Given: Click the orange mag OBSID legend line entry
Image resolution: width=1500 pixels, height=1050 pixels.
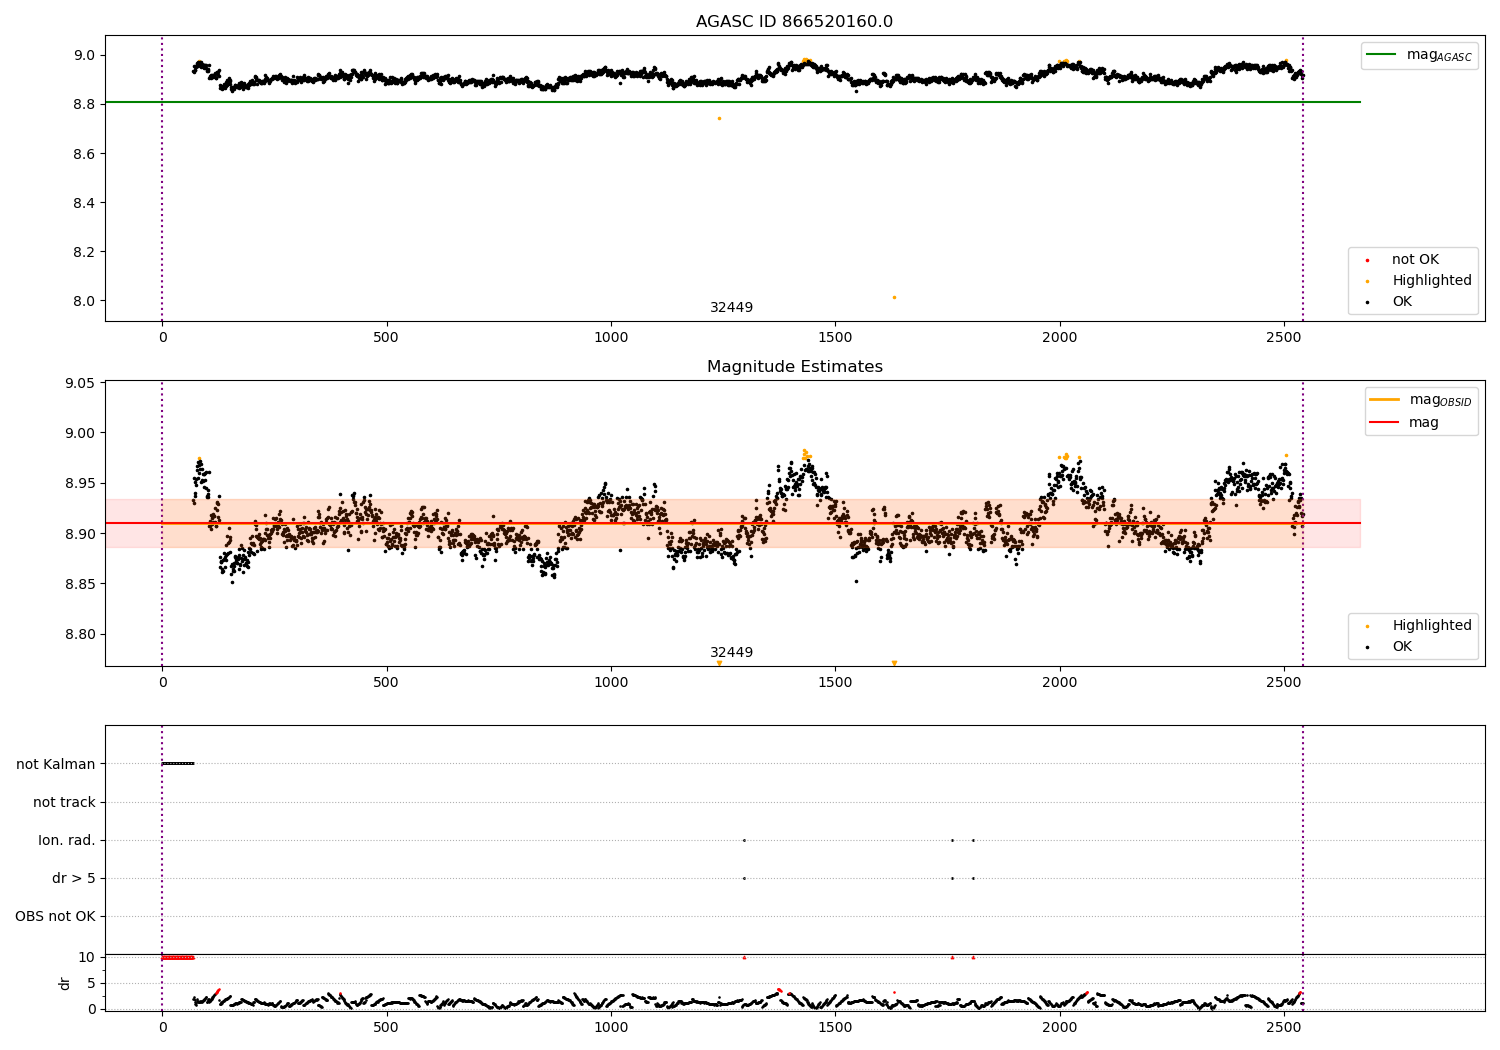Looking at the screenshot, I should coord(1420,400).
